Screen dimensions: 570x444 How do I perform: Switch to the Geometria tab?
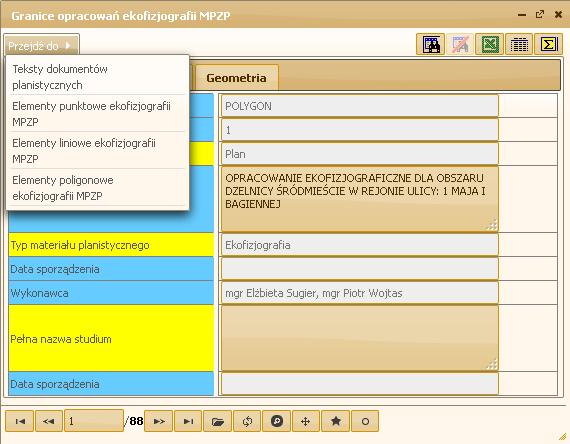coord(236,77)
